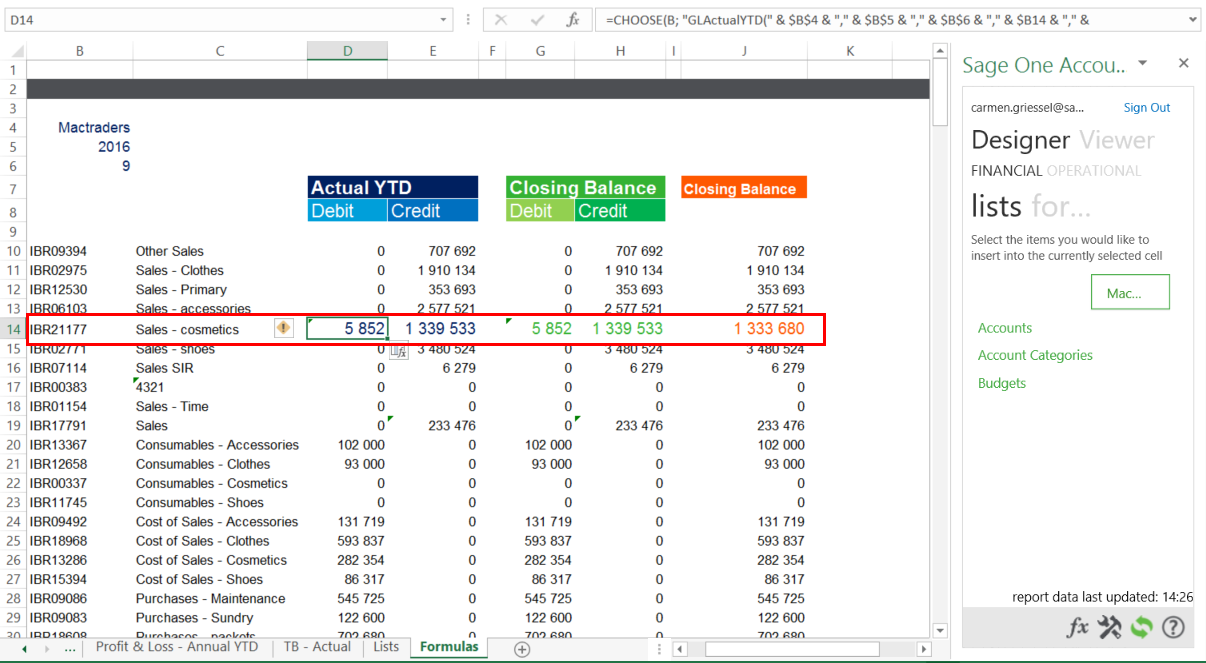Open the Sage One pane options dropdown arrow
Viewport: 1206px width, 663px height.
coord(1143,63)
